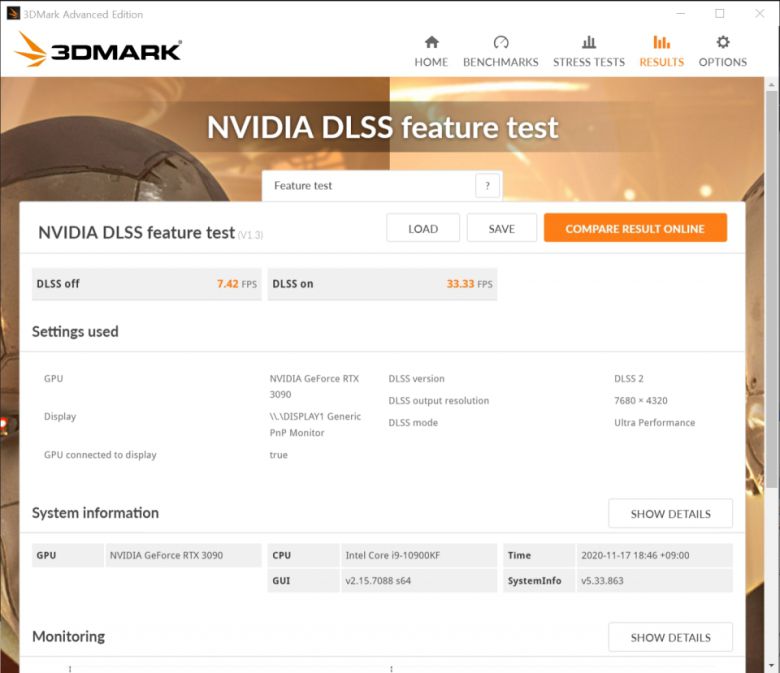Maximize the 3DMark window
Image resolution: width=780 pixels, height=673 pixels.
720,14
